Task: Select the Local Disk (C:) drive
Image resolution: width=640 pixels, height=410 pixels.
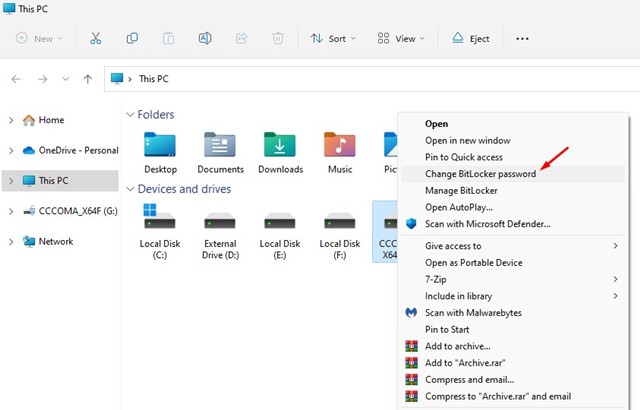Action: [x=160, y=220]
